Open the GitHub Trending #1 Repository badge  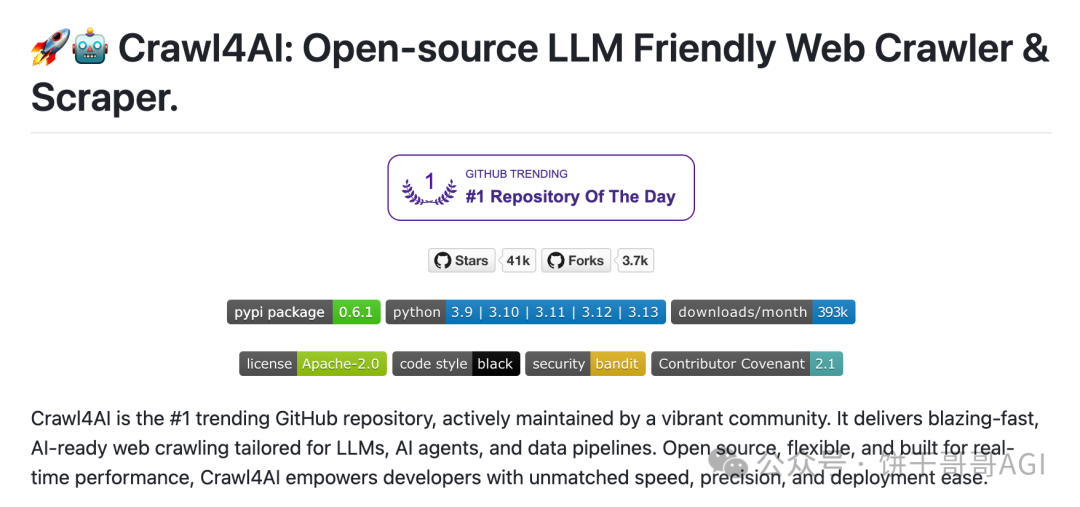coord(541,187)
